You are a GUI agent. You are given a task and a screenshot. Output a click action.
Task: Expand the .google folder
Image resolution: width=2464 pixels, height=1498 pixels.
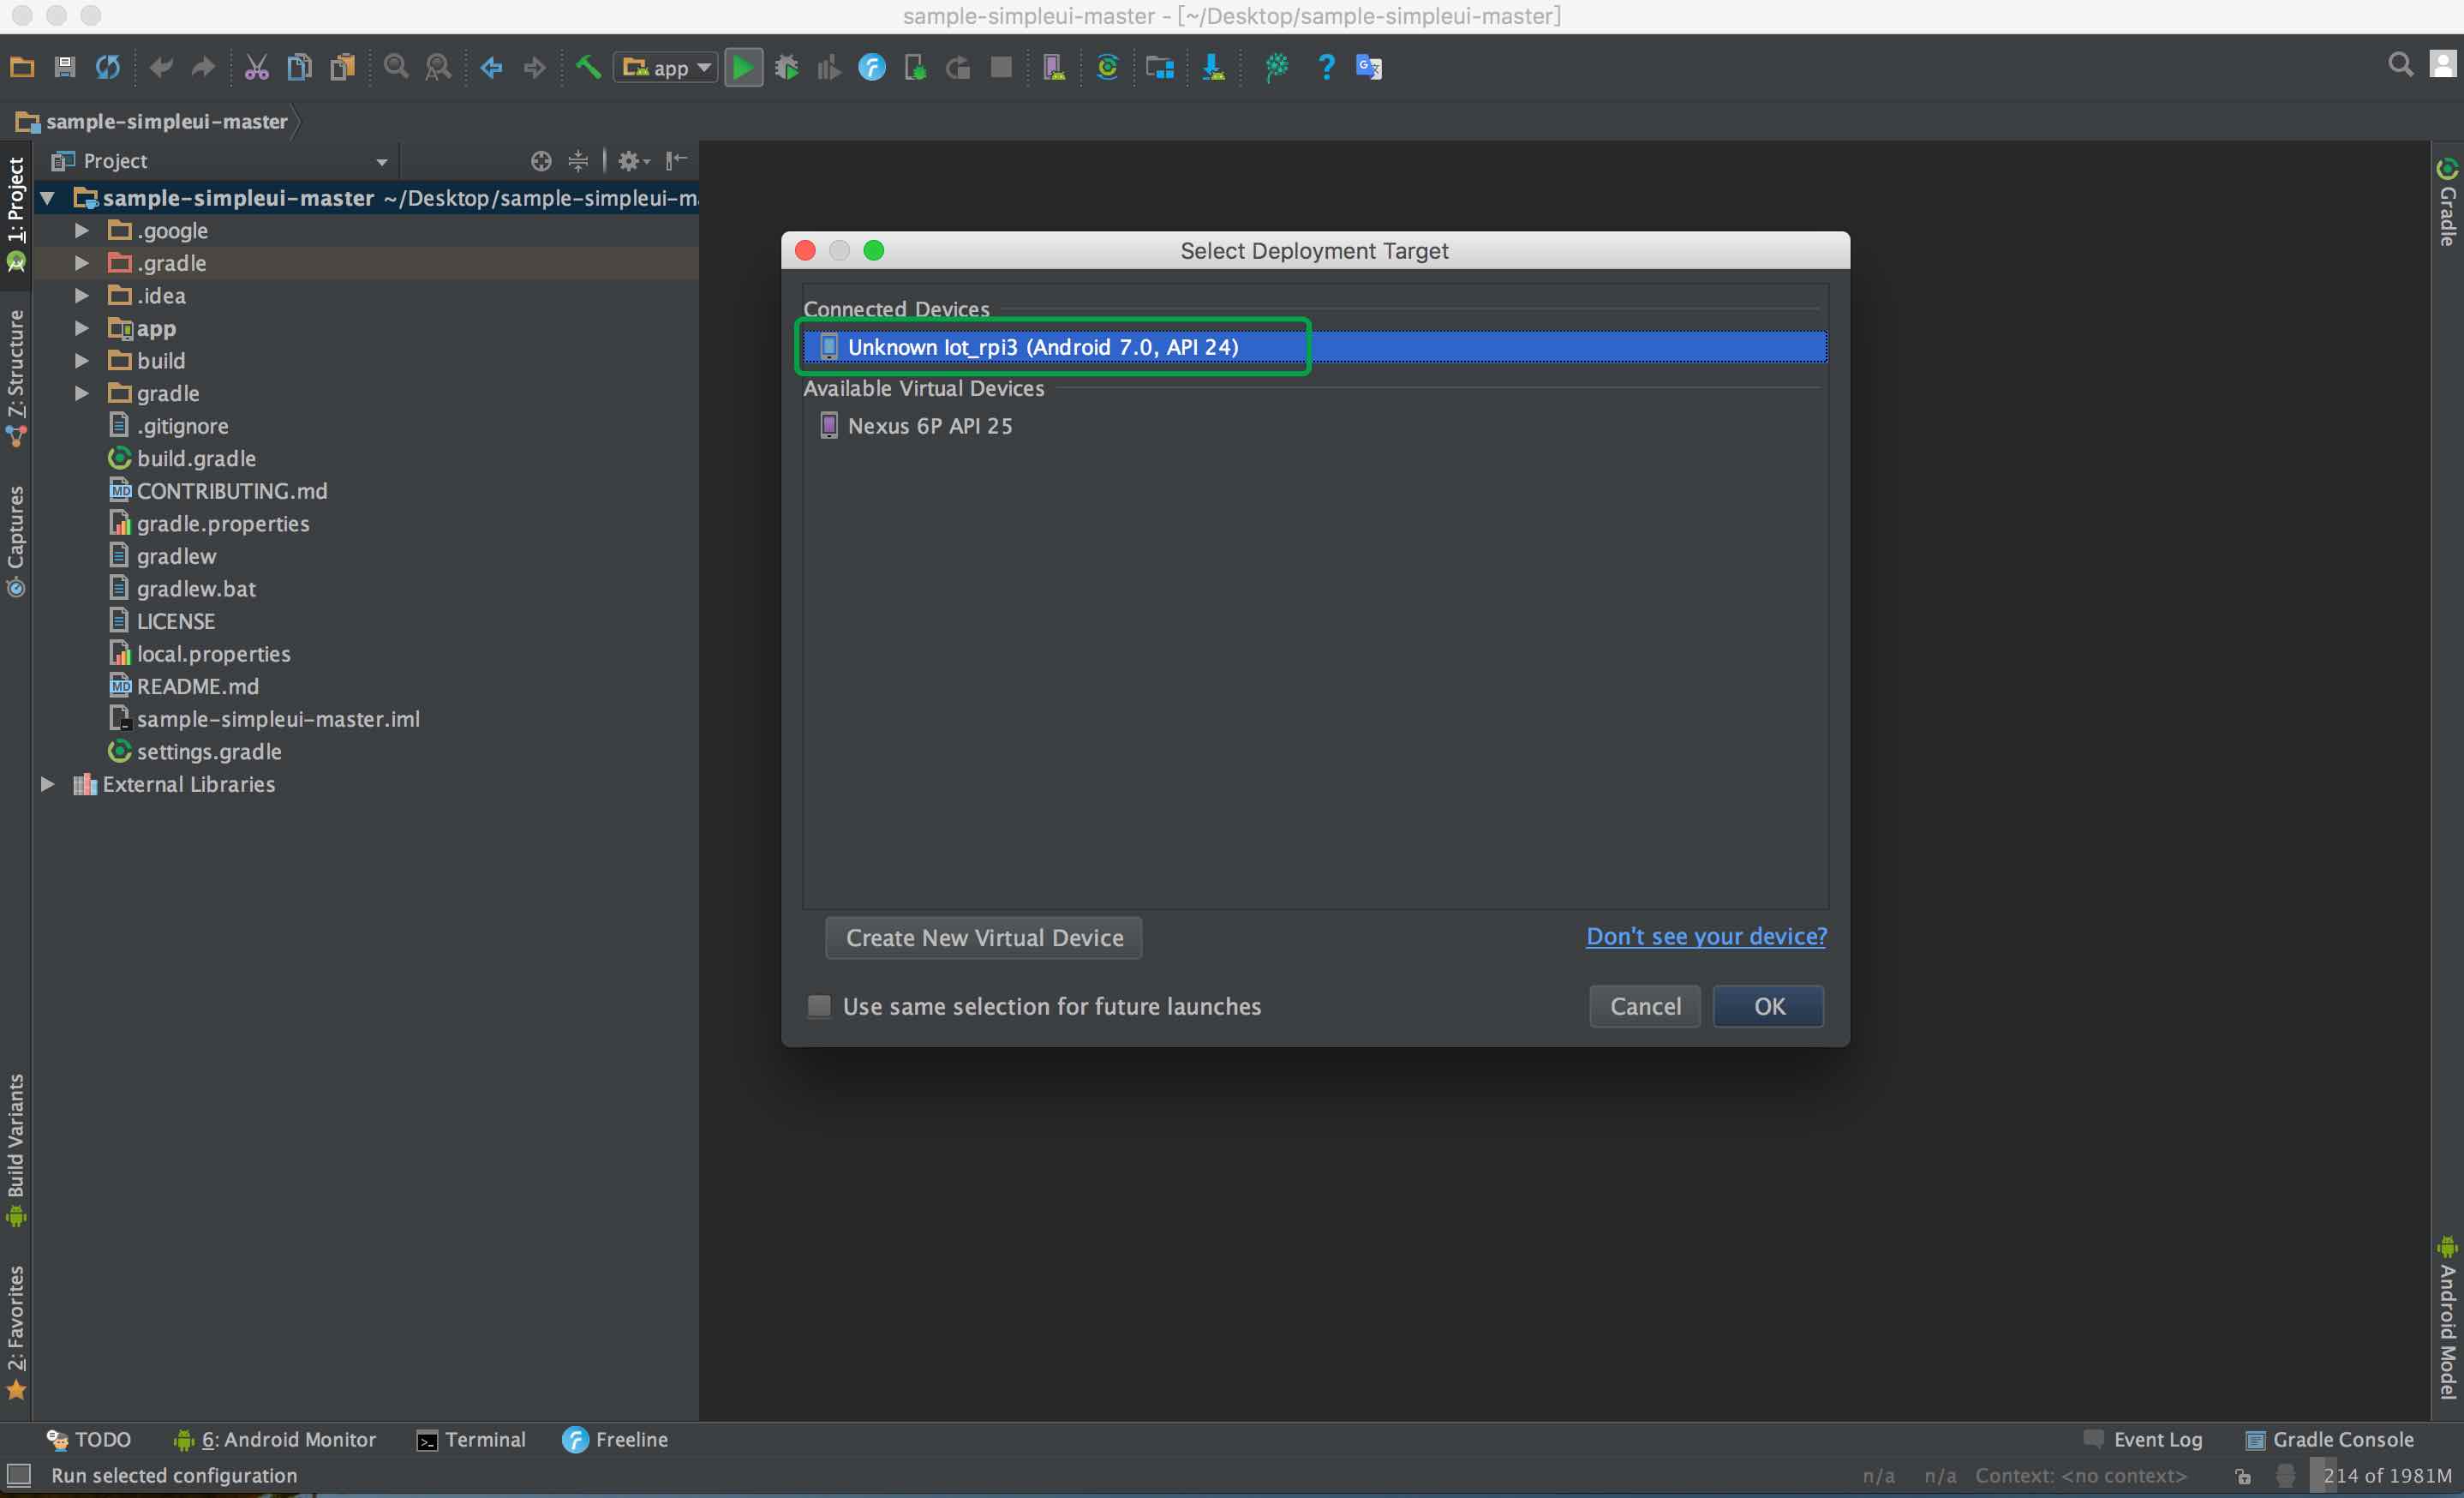82,231
